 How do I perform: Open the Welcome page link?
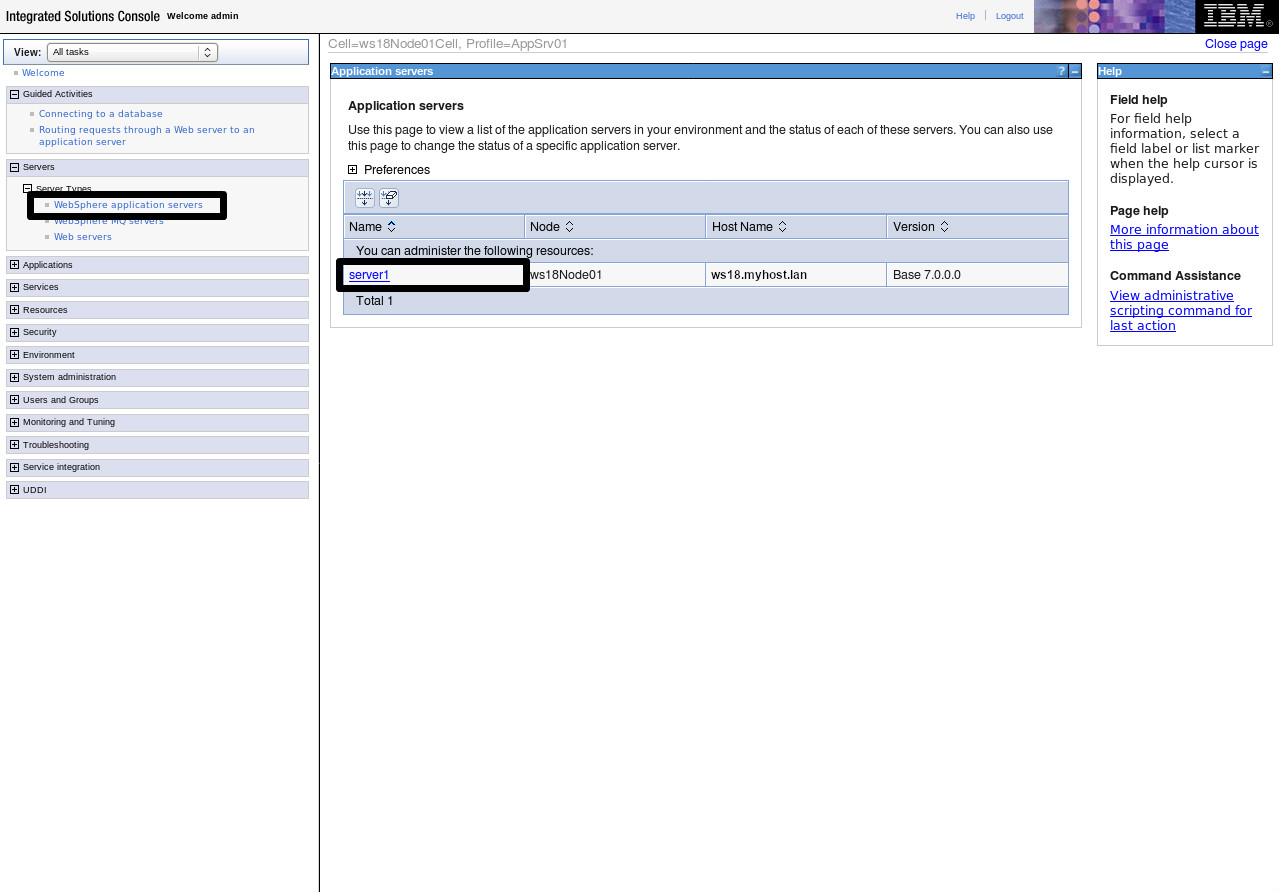coord(43,73)
